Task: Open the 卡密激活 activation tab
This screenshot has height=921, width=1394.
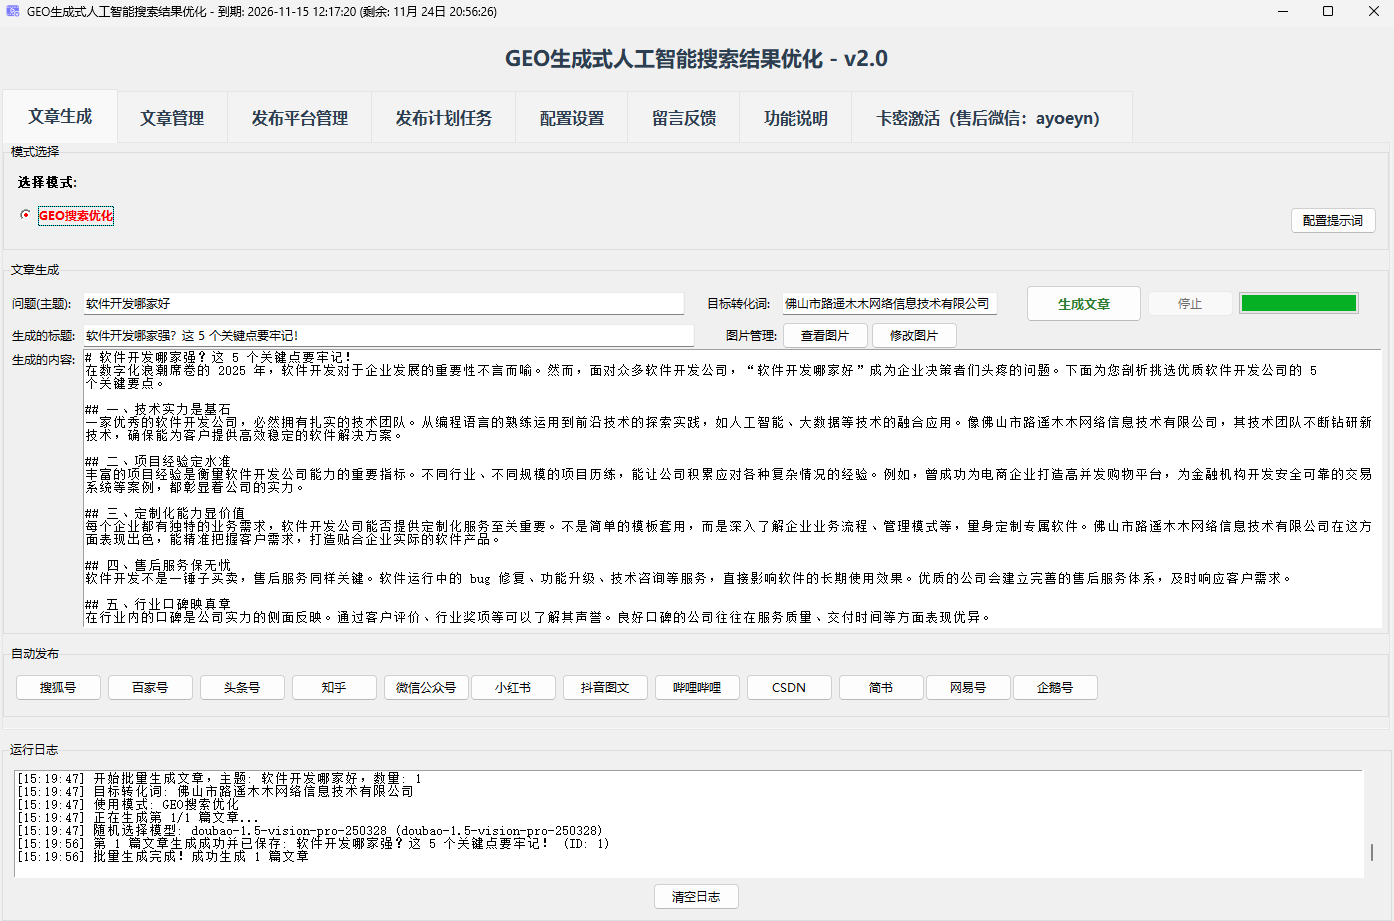Action: pyautogui.click(x=991, y=117)
